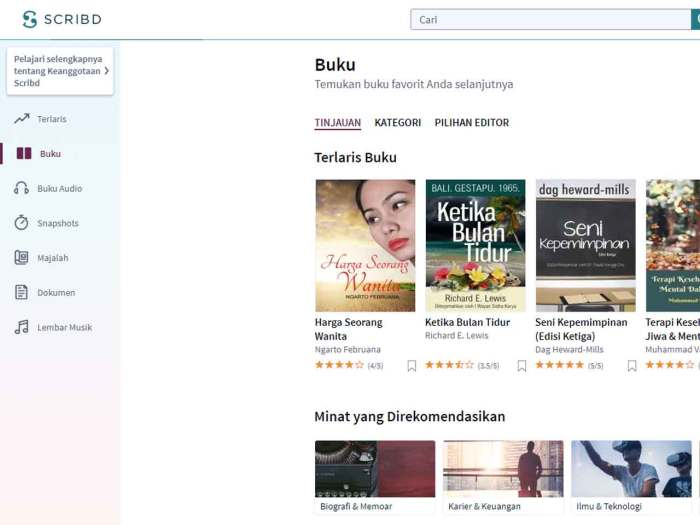Screen dimensions: 700x525
Task: Click the search button beside Cari
Action: pos(696,20)
